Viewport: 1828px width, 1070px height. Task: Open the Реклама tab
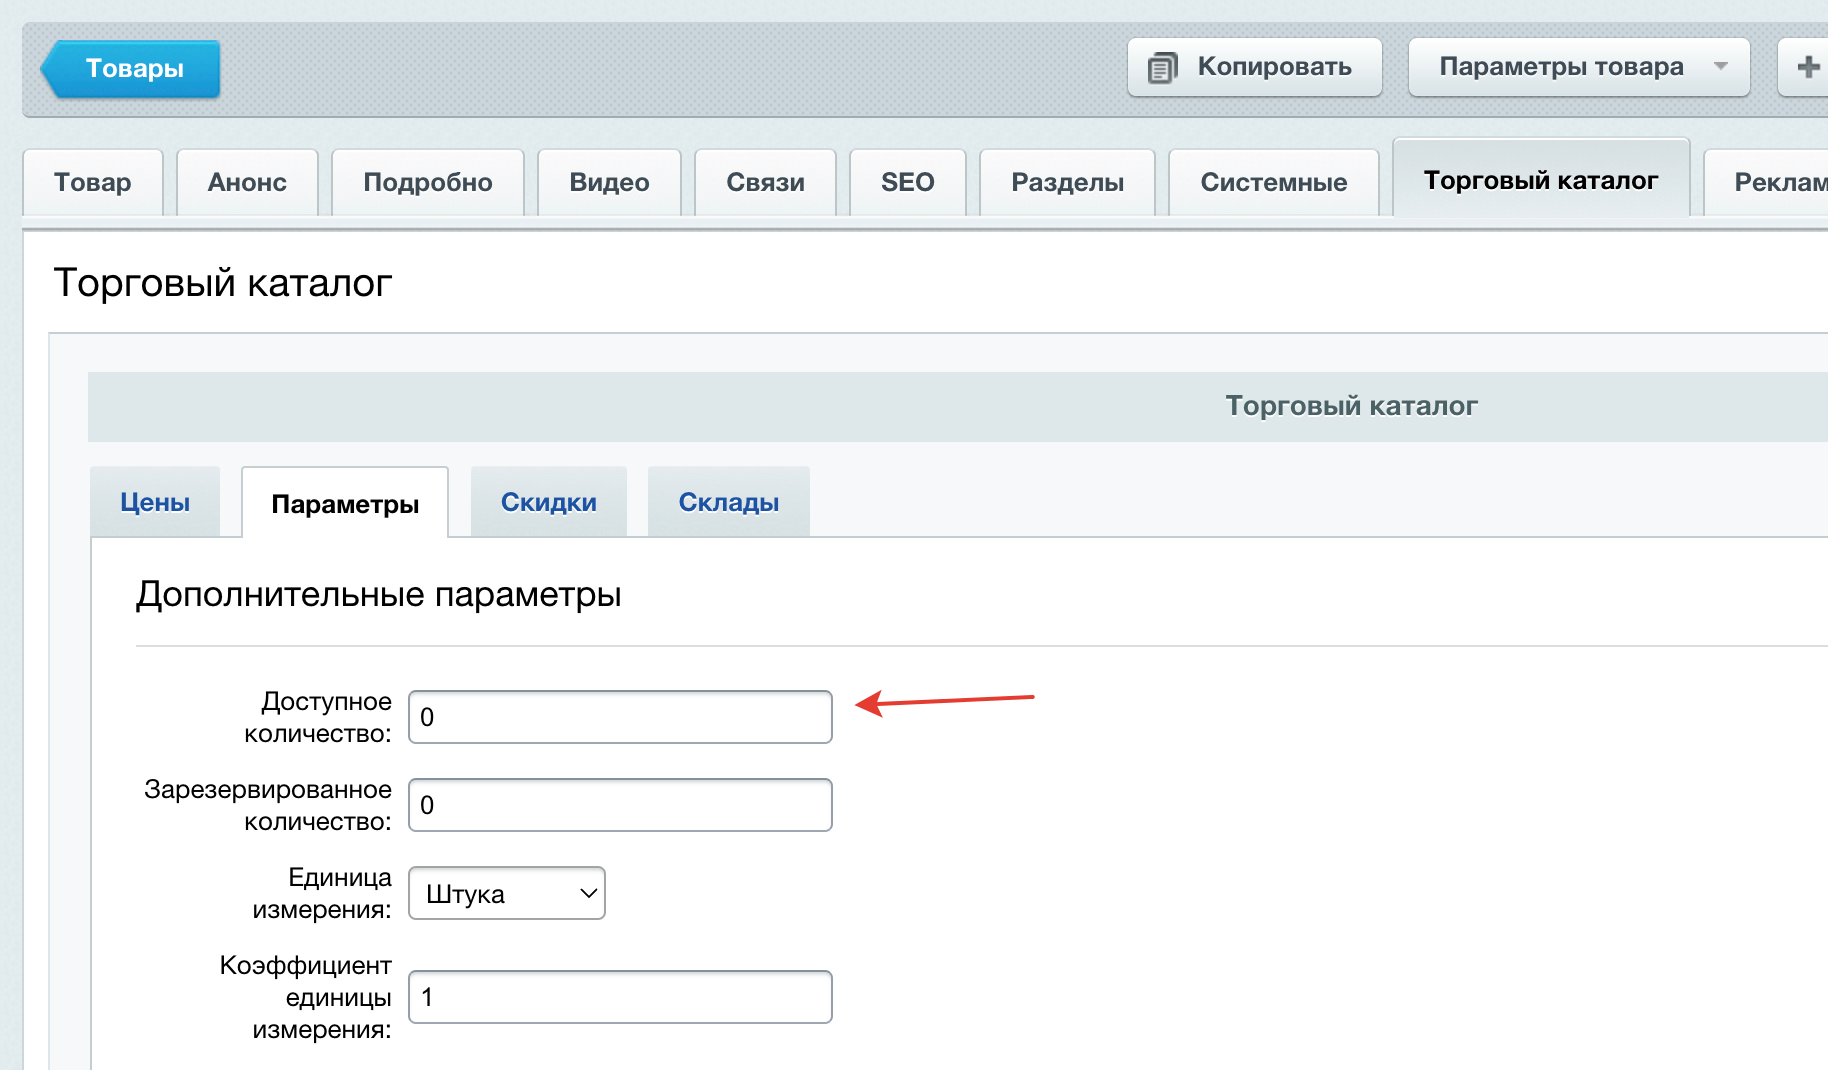tap(1766, 182)
